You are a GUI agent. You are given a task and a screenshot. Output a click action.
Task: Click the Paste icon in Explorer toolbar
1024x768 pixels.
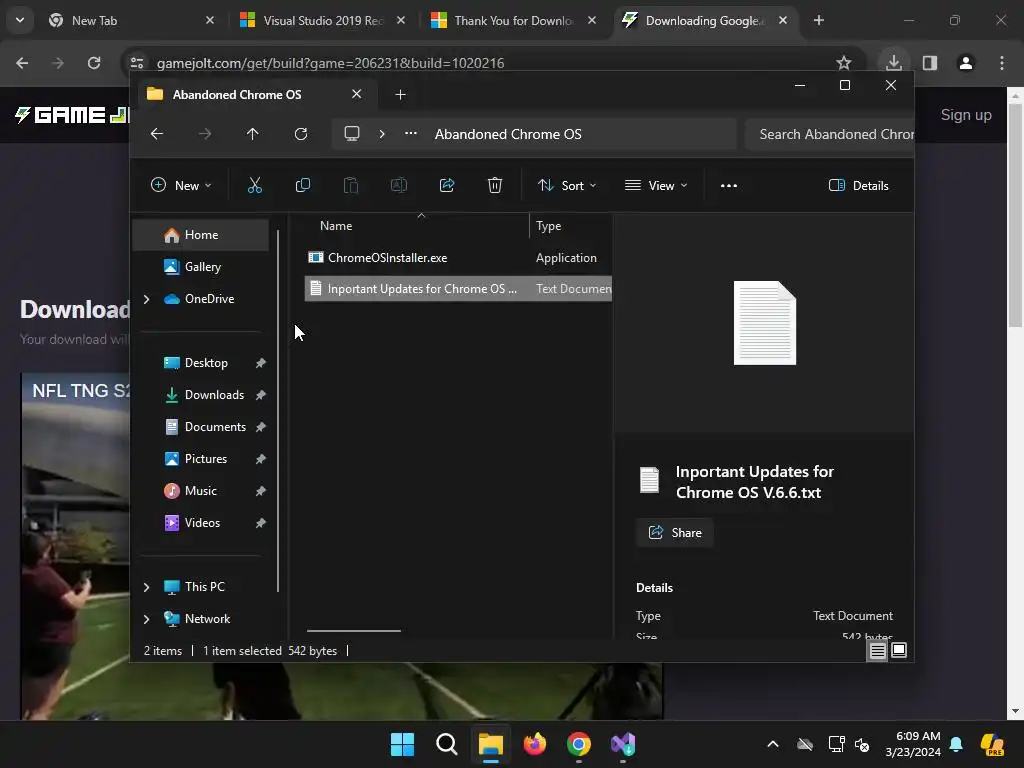coord(351,185)
